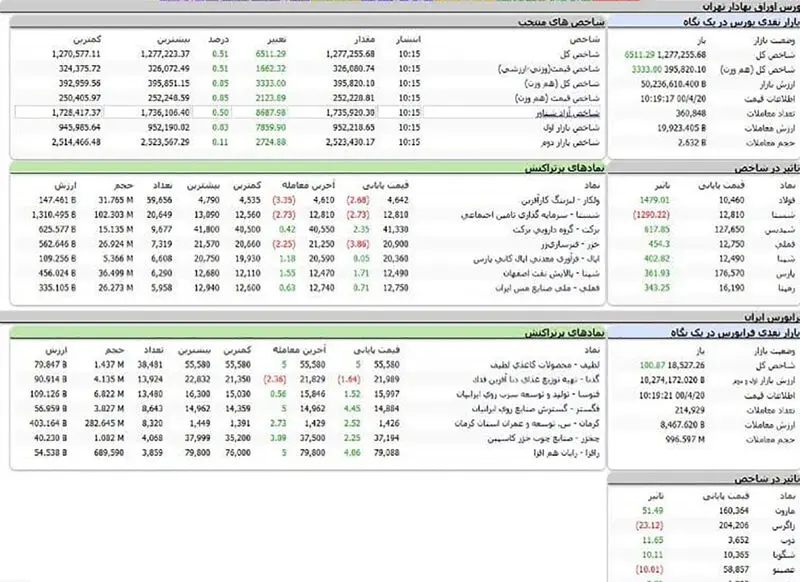Image resolution: width=800 pixels, height=582 pixels.
Task: Open the شگويا symbol in Fara Bourse impact table
Action: [x=784, y=555]
